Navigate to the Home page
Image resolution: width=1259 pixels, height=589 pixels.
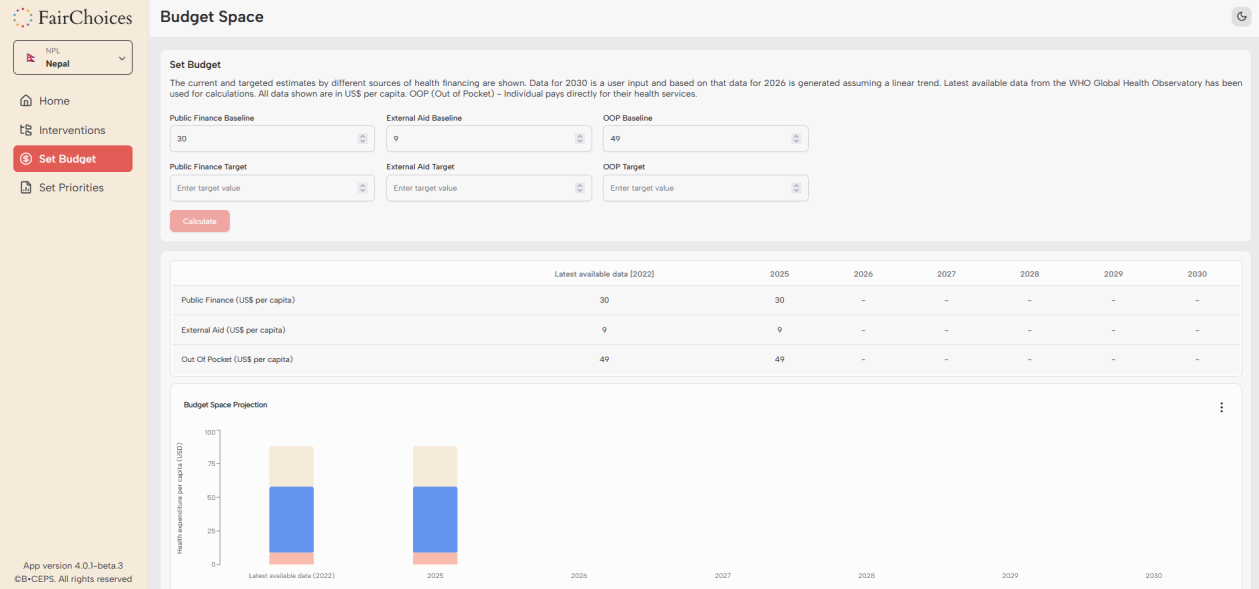click(54, 101)
